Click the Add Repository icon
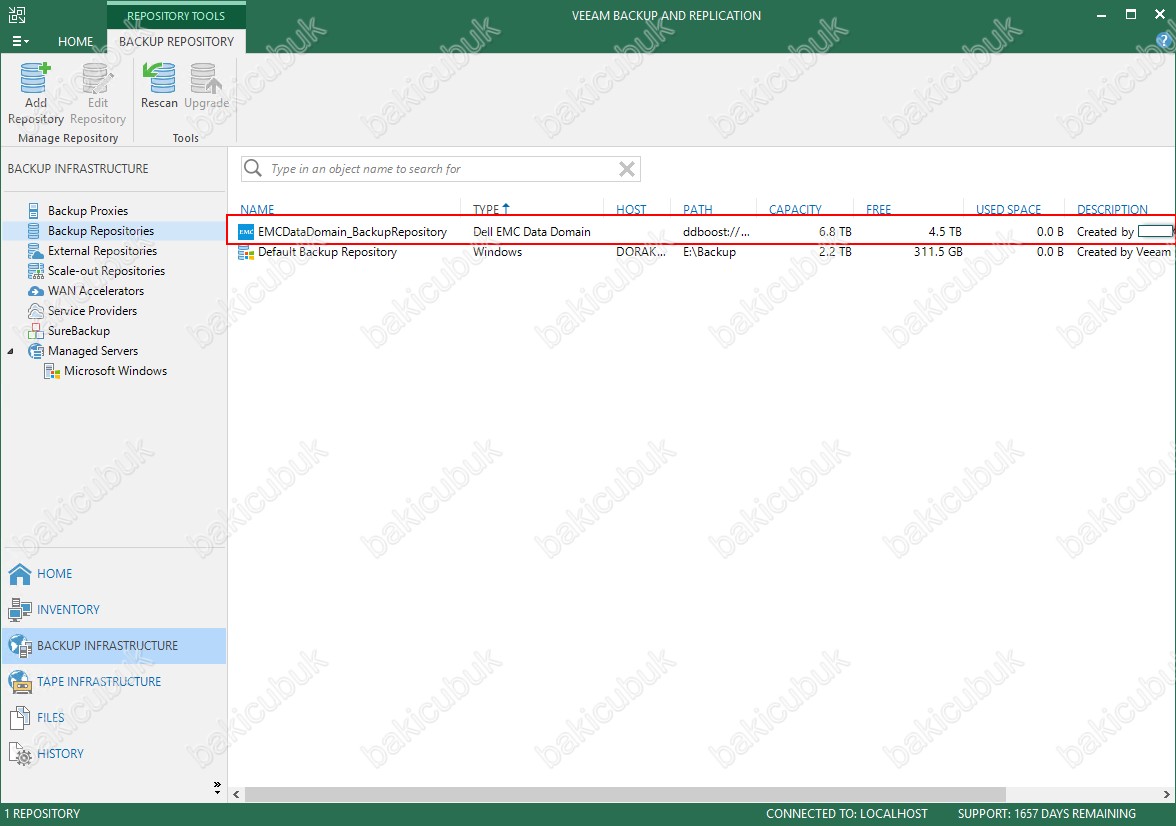The height and width of the screenshot is (826, 1176). coord(35,78)
